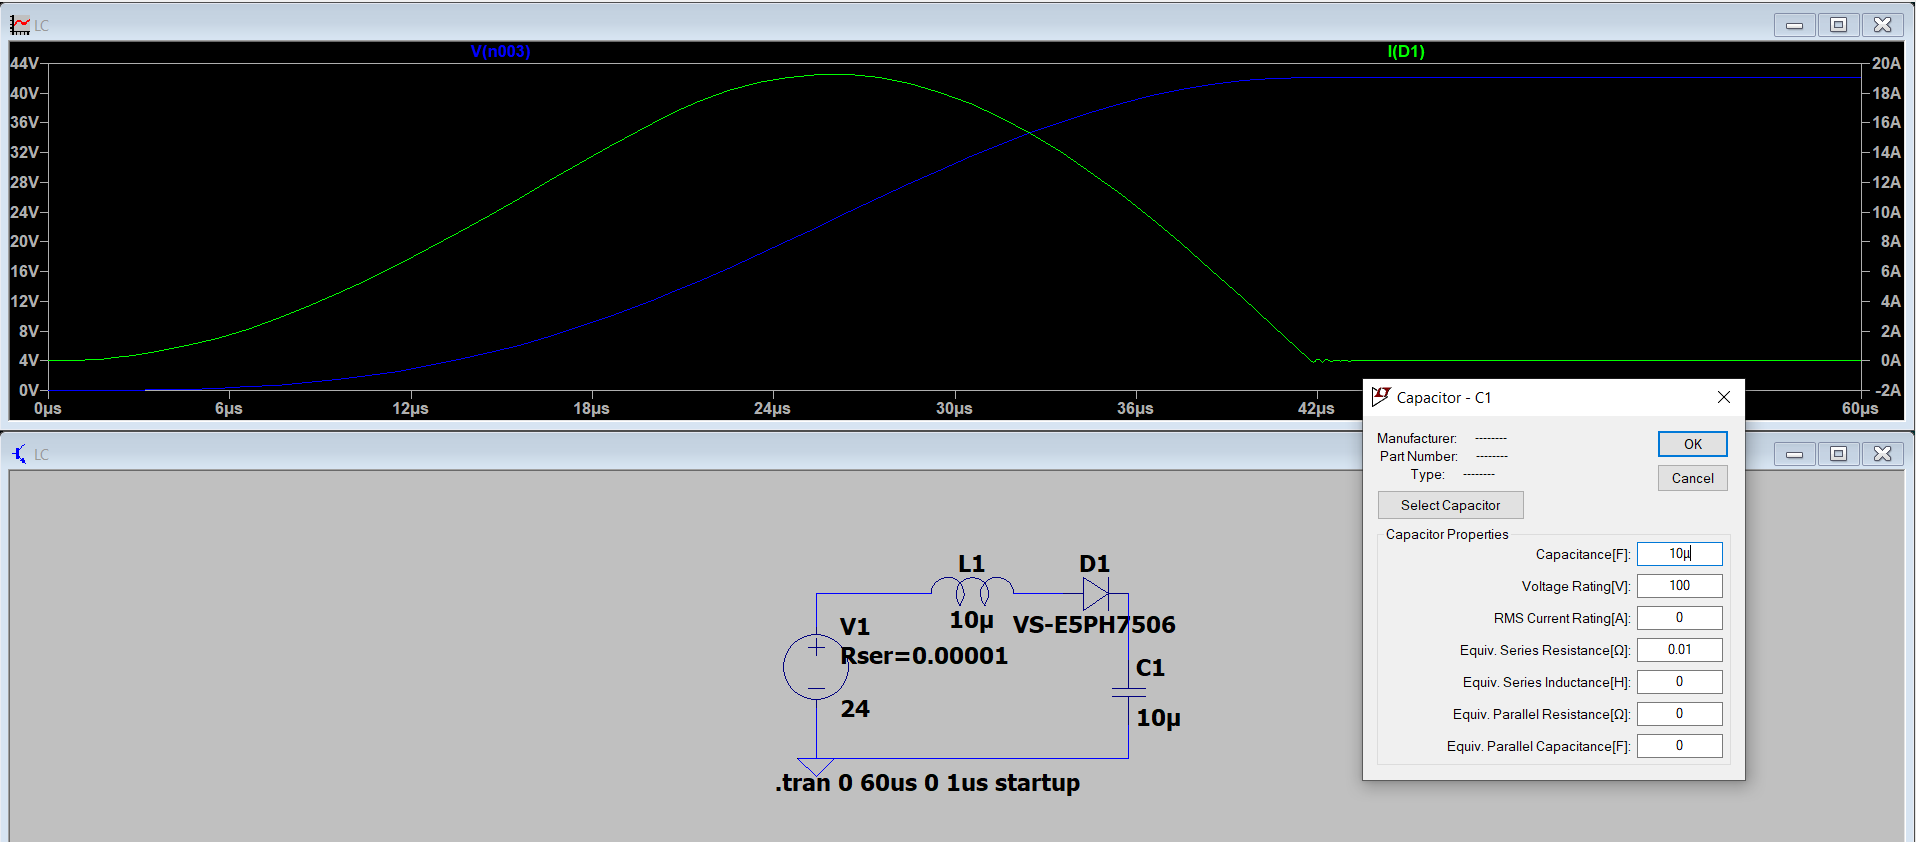Click the RMS Current Rating[A] field
The image size is (1916, 842).
click(x=1680, y=618)
